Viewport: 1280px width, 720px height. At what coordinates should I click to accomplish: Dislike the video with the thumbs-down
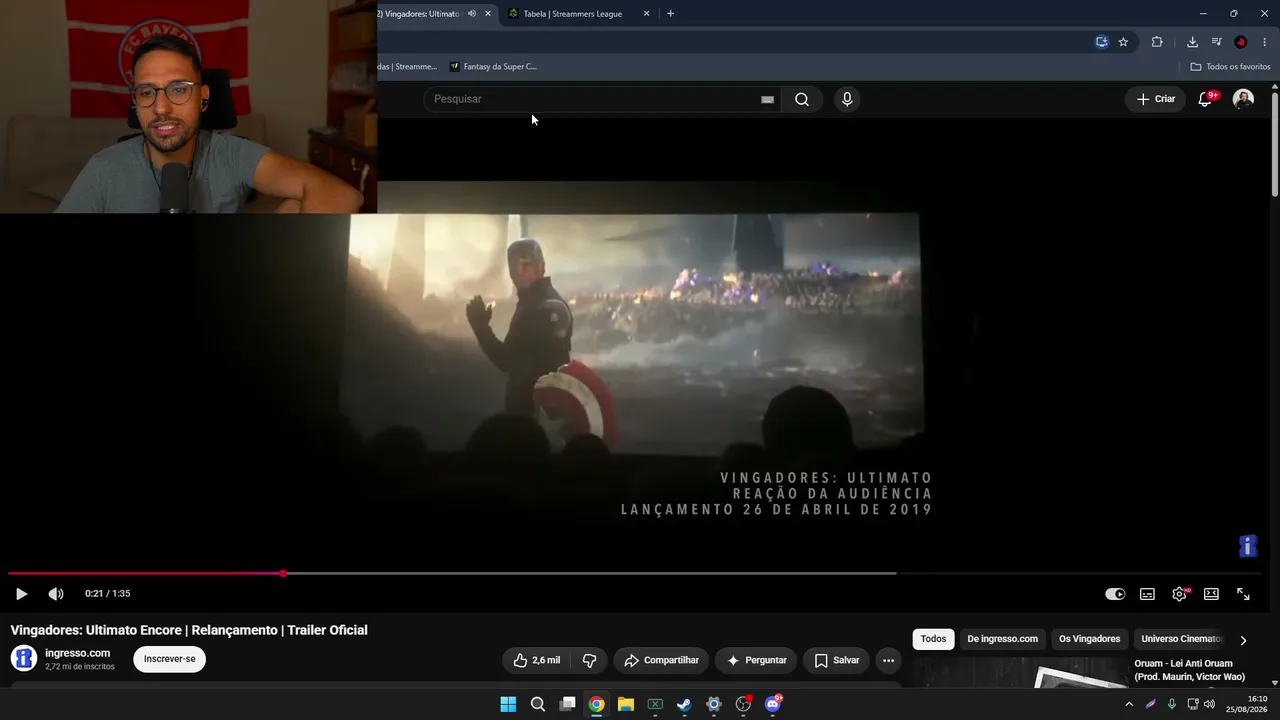pyautogui.click(x=589, y=660)
